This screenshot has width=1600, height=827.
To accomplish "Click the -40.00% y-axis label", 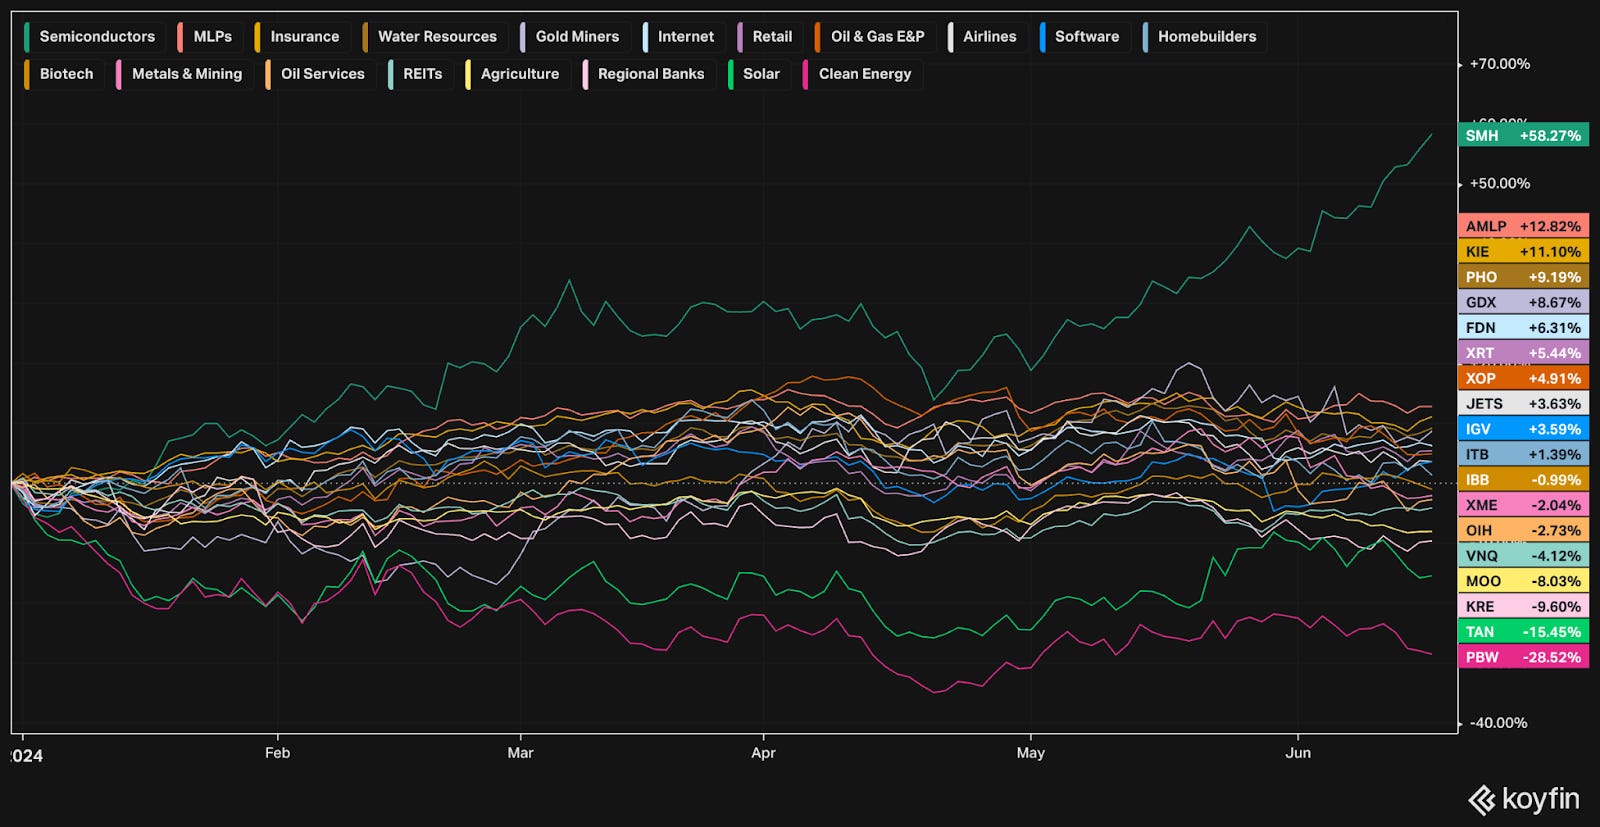I will 1498,723.
